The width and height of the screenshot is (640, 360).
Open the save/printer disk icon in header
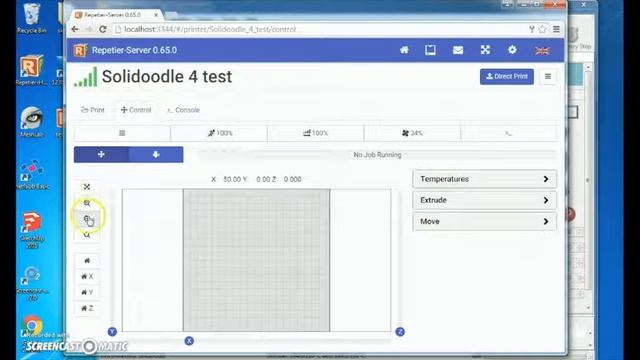430,50
